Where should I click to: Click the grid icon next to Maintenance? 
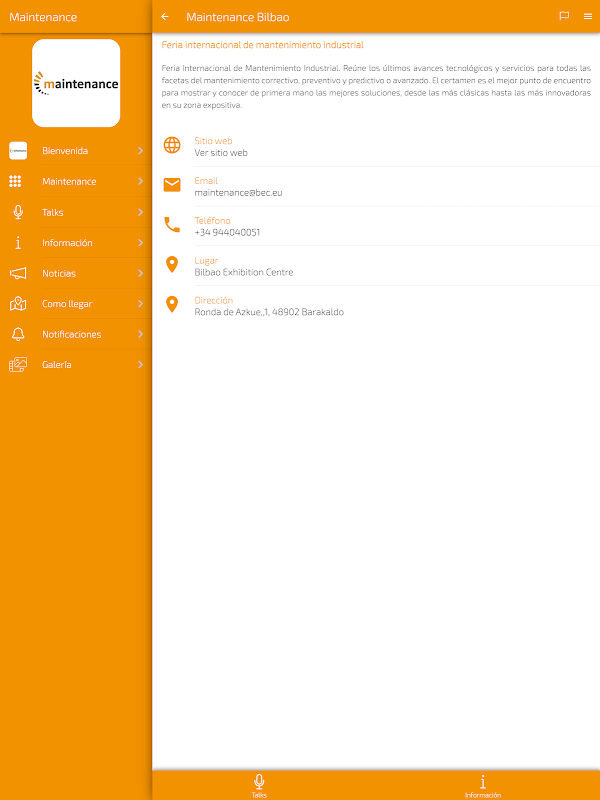pyautogui.click(x=15, y=181)
